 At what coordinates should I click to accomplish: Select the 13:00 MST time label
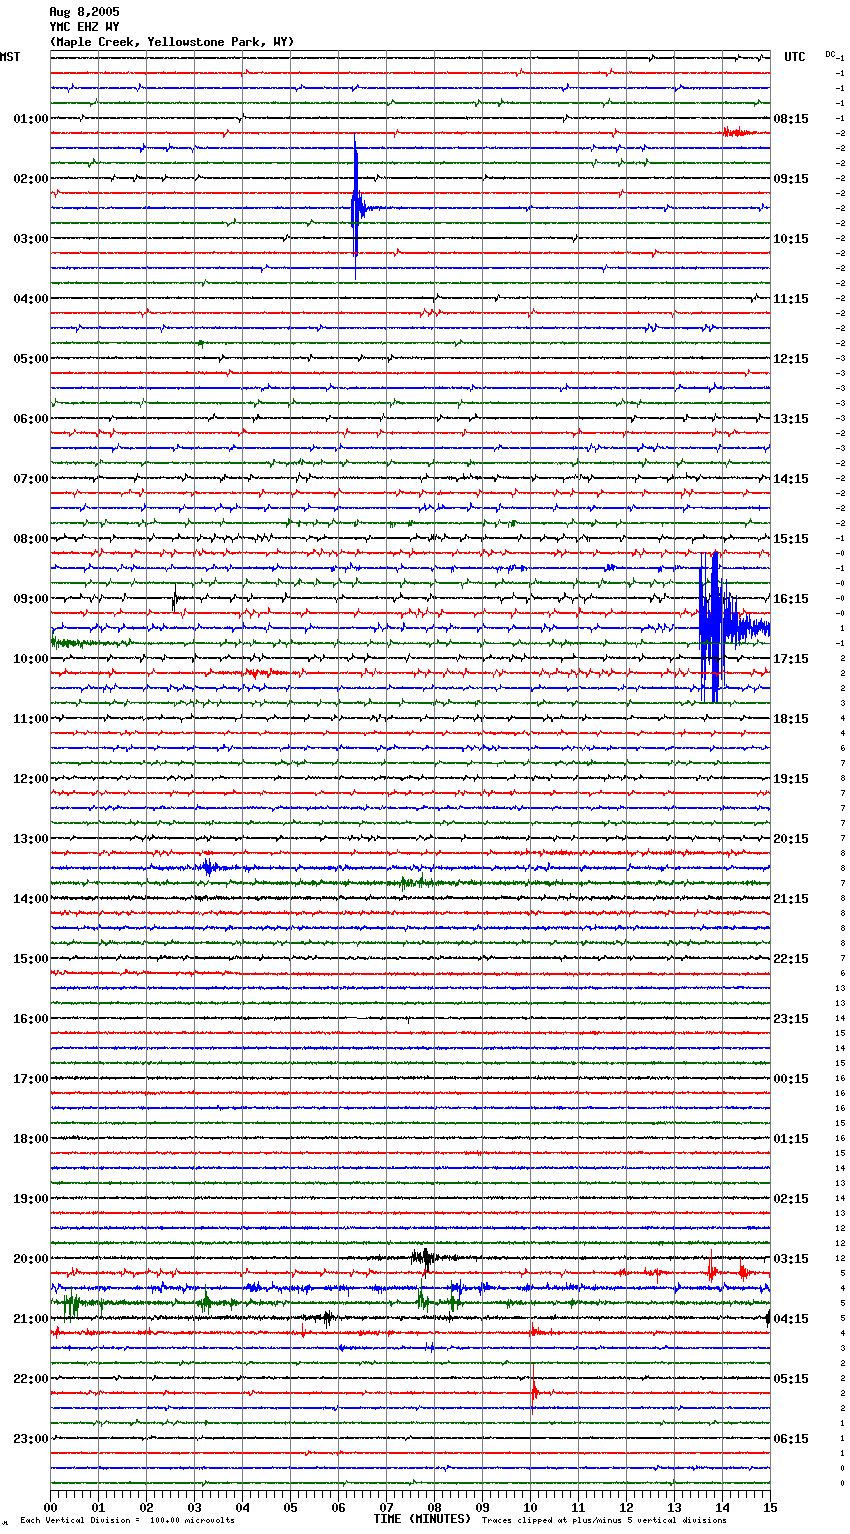pos(31,839)
